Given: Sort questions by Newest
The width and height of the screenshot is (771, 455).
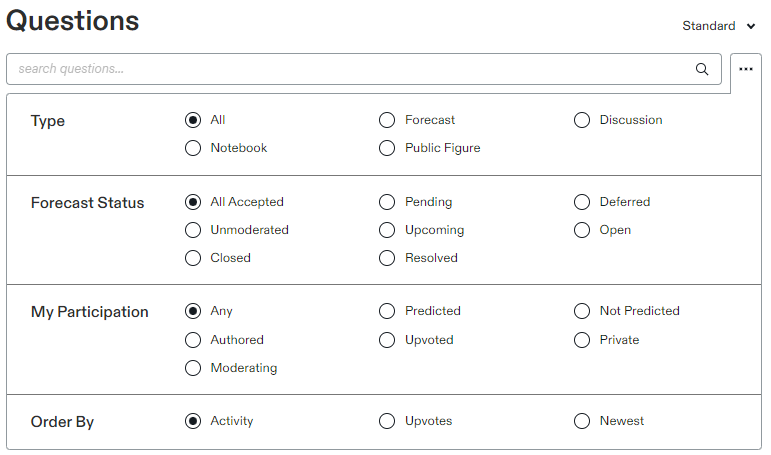Looking at the screenshot, I should pyautogui.click(x=582, y=422).
